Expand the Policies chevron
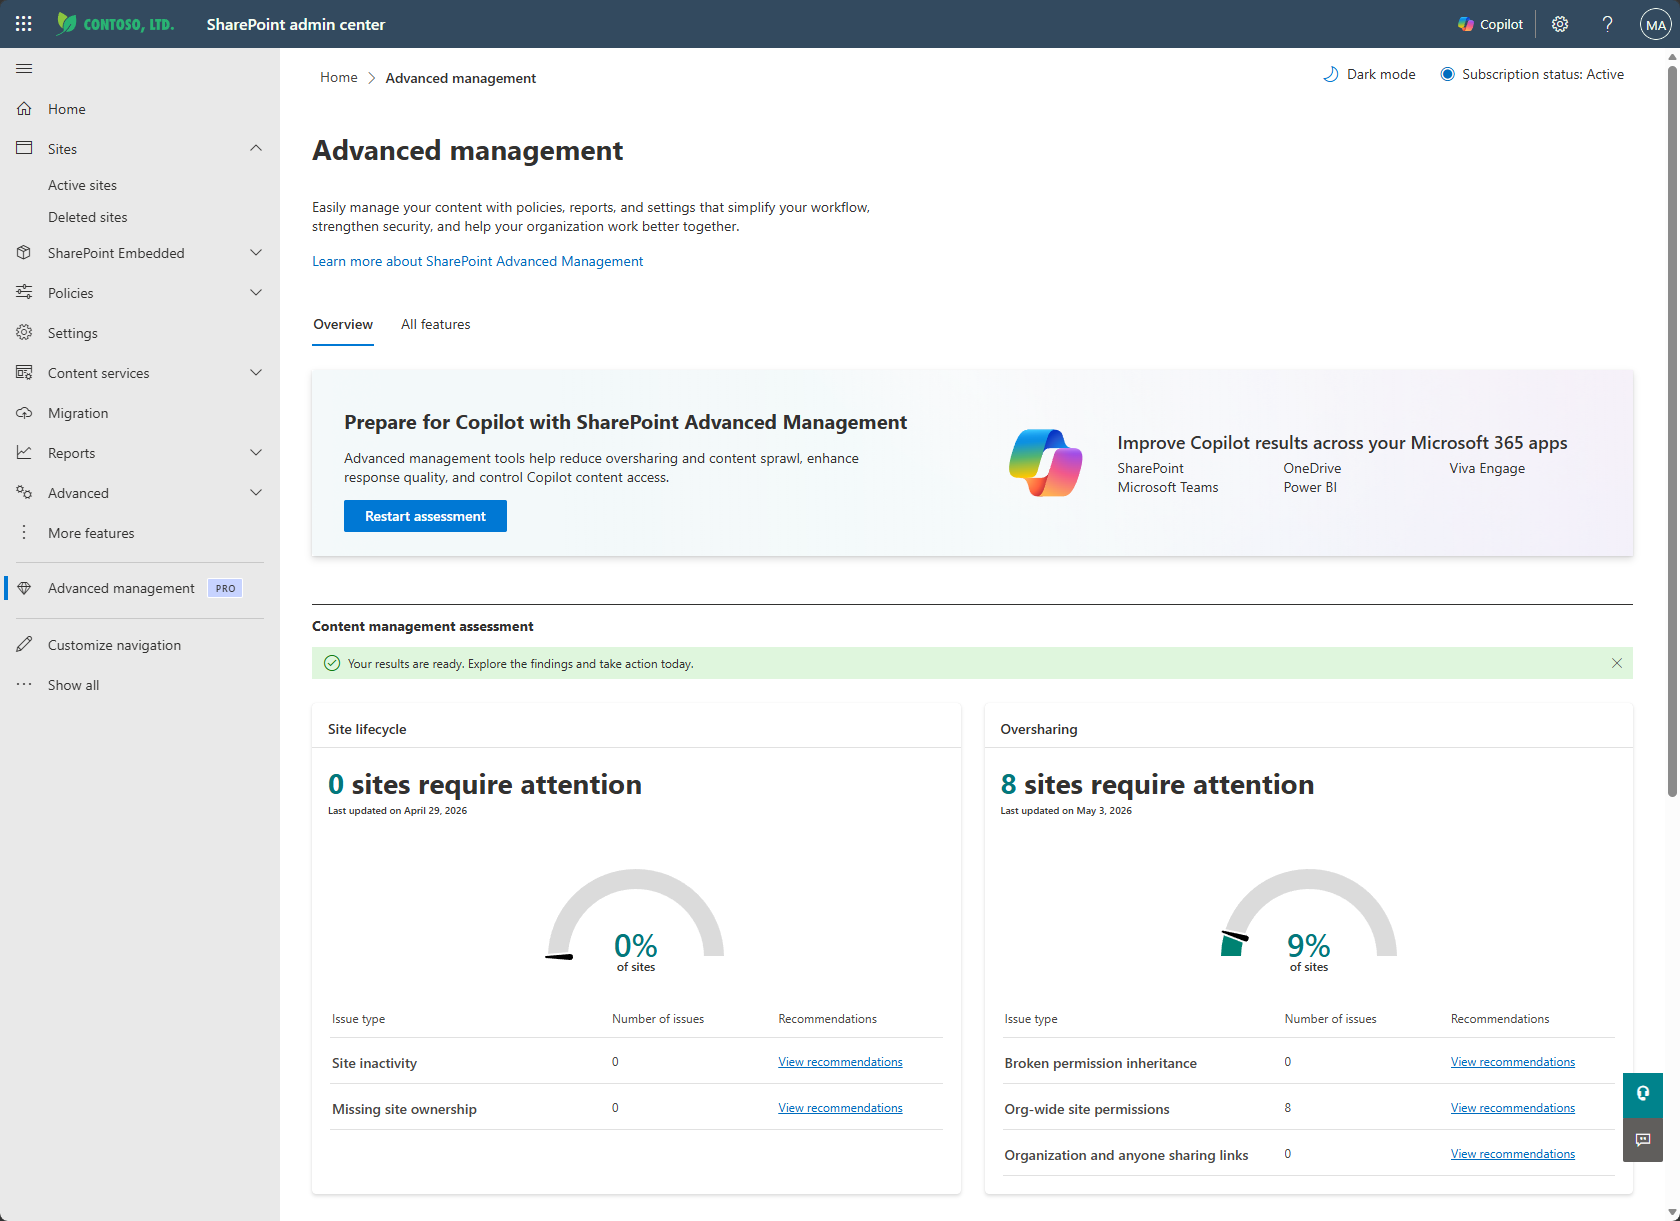 256,292
